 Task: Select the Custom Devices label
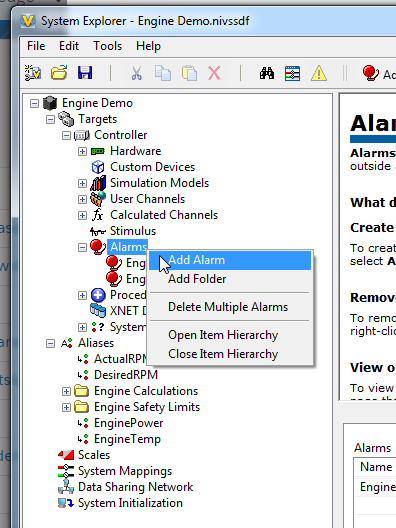click(x=153, y=167)
